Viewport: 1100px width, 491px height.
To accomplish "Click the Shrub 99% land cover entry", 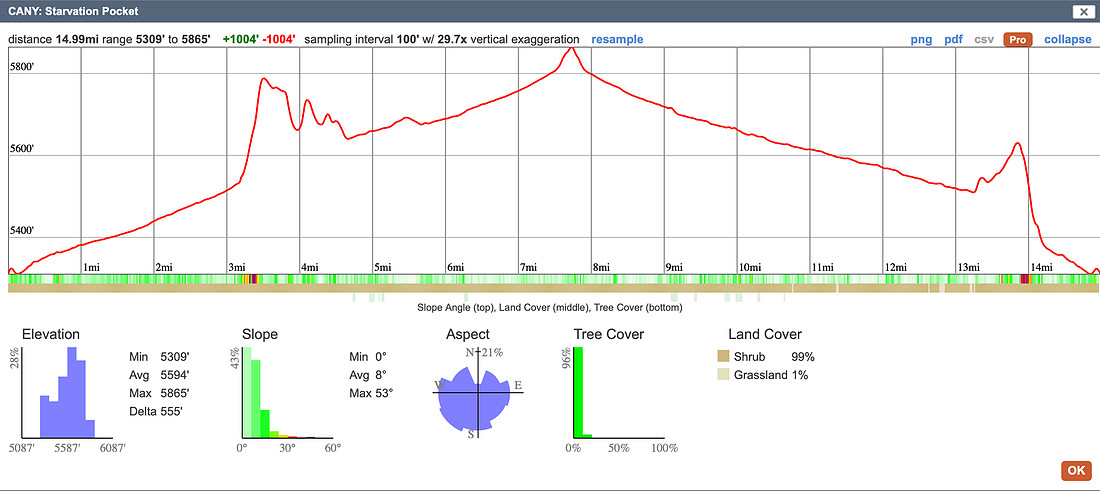I will coord(765,356).
